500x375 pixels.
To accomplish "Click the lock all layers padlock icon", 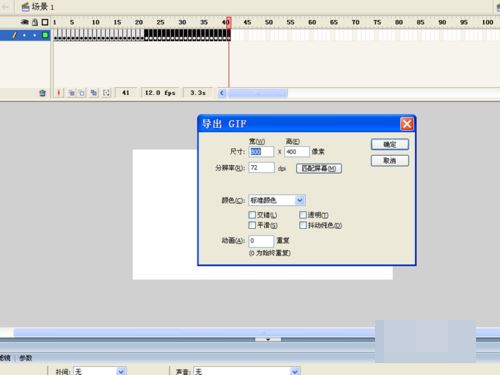I will [x=35, y=22].
